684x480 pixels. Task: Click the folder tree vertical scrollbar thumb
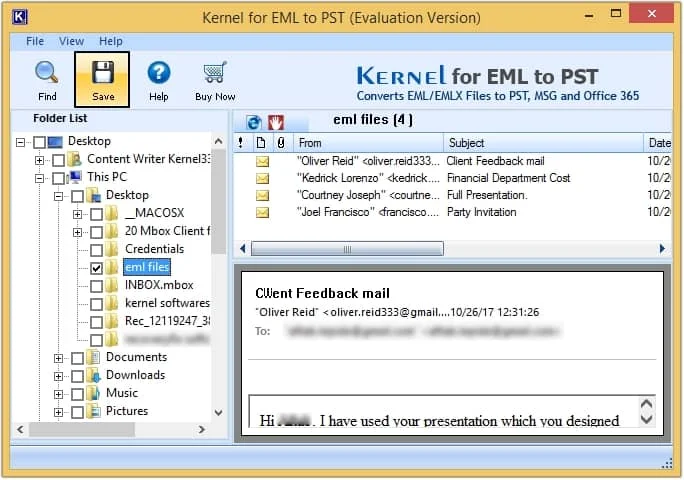219,202
